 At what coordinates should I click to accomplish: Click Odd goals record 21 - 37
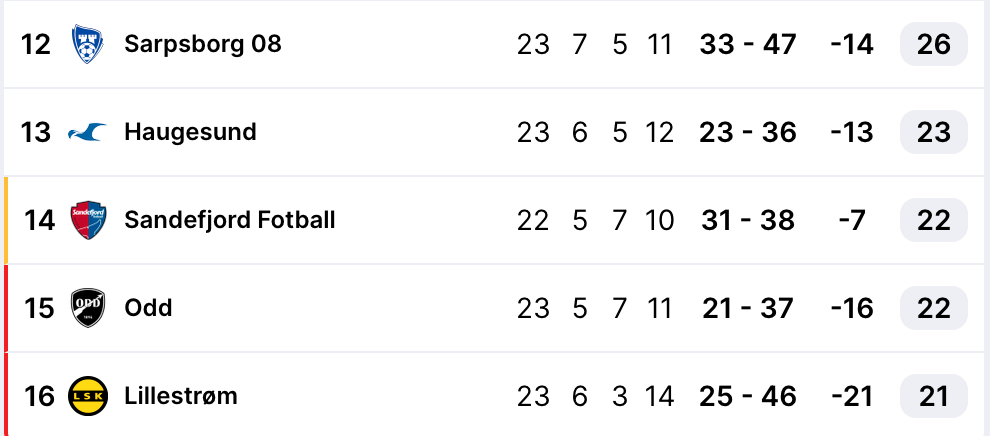(748, 308)
